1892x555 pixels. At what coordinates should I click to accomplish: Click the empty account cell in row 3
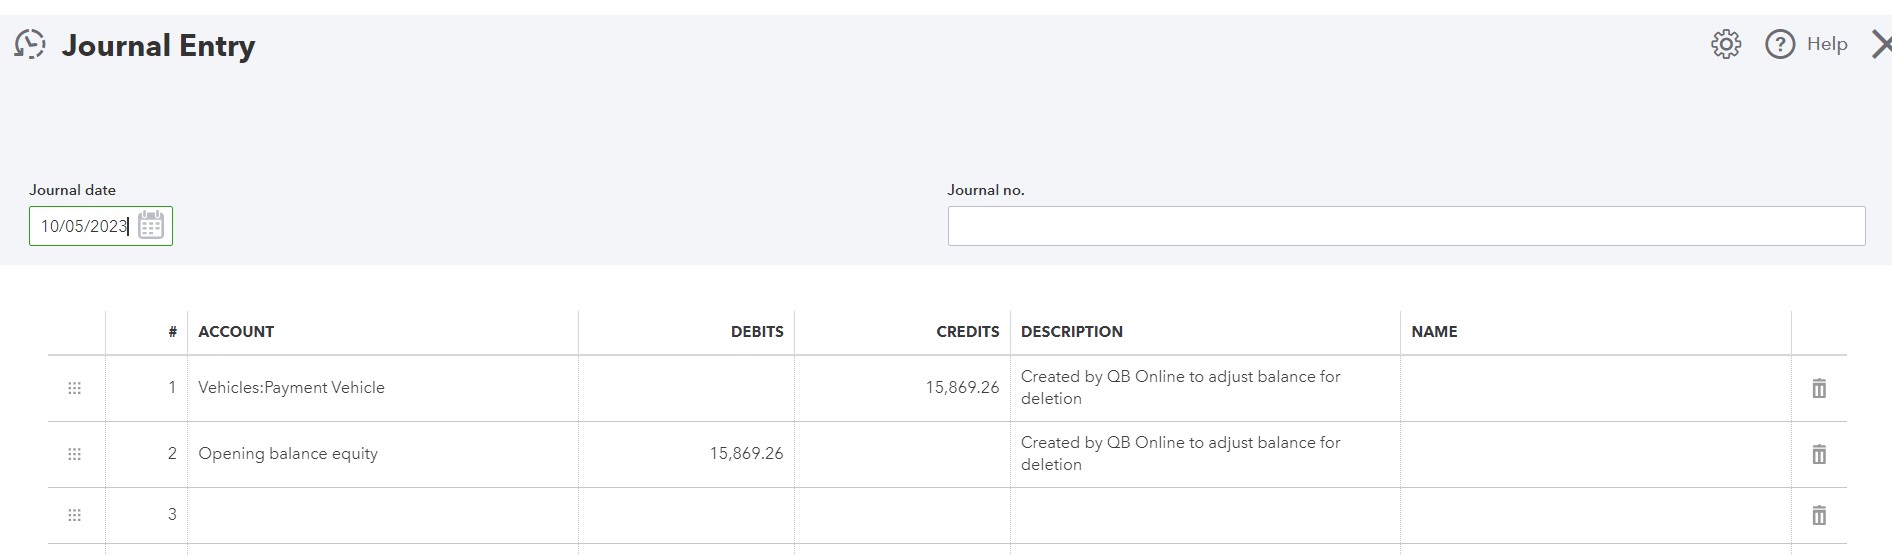[380, 515]
